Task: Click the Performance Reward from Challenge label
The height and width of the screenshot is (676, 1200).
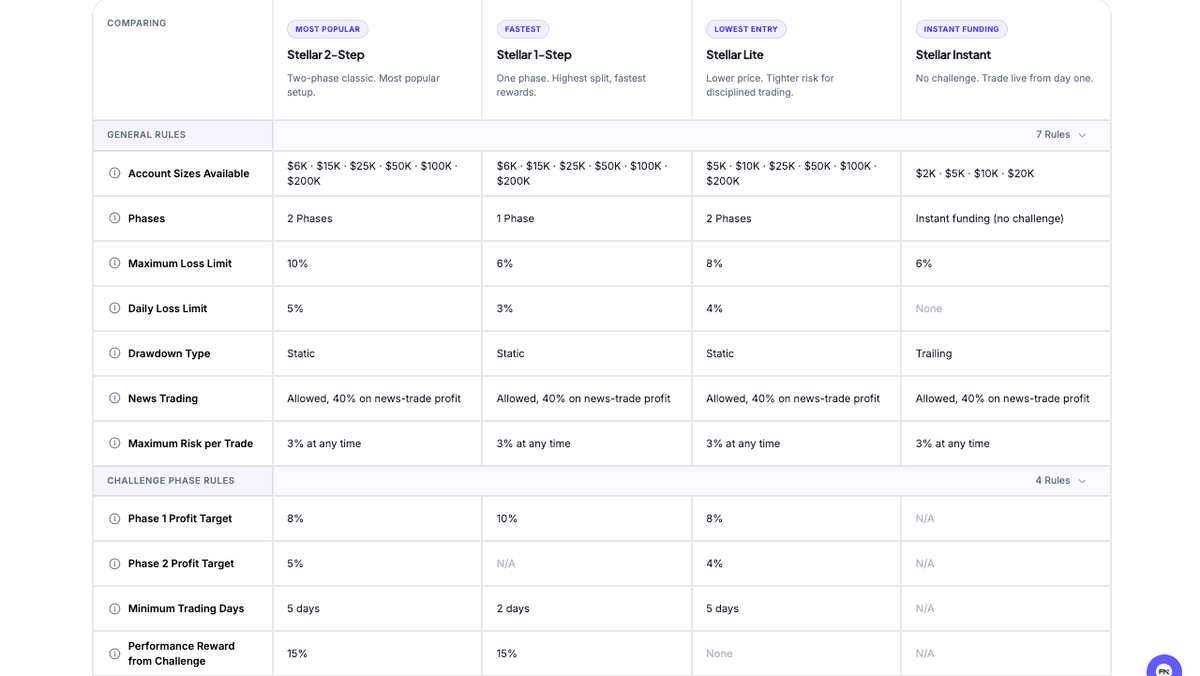Action: [181, 653]
